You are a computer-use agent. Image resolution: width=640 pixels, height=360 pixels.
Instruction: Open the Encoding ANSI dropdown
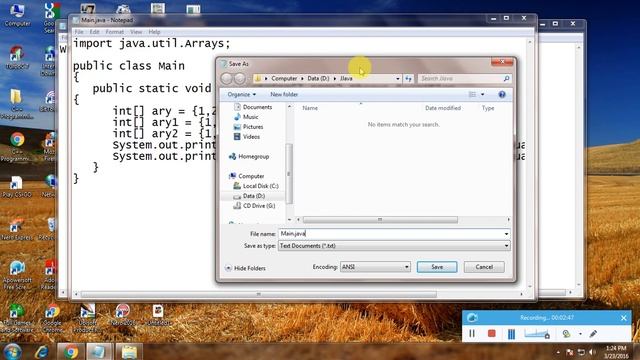click(375, 267)
